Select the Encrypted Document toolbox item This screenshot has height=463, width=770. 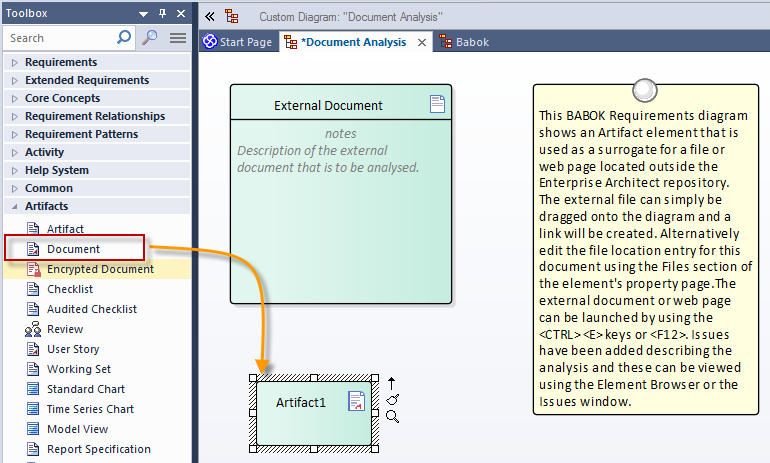coord(100,269)
